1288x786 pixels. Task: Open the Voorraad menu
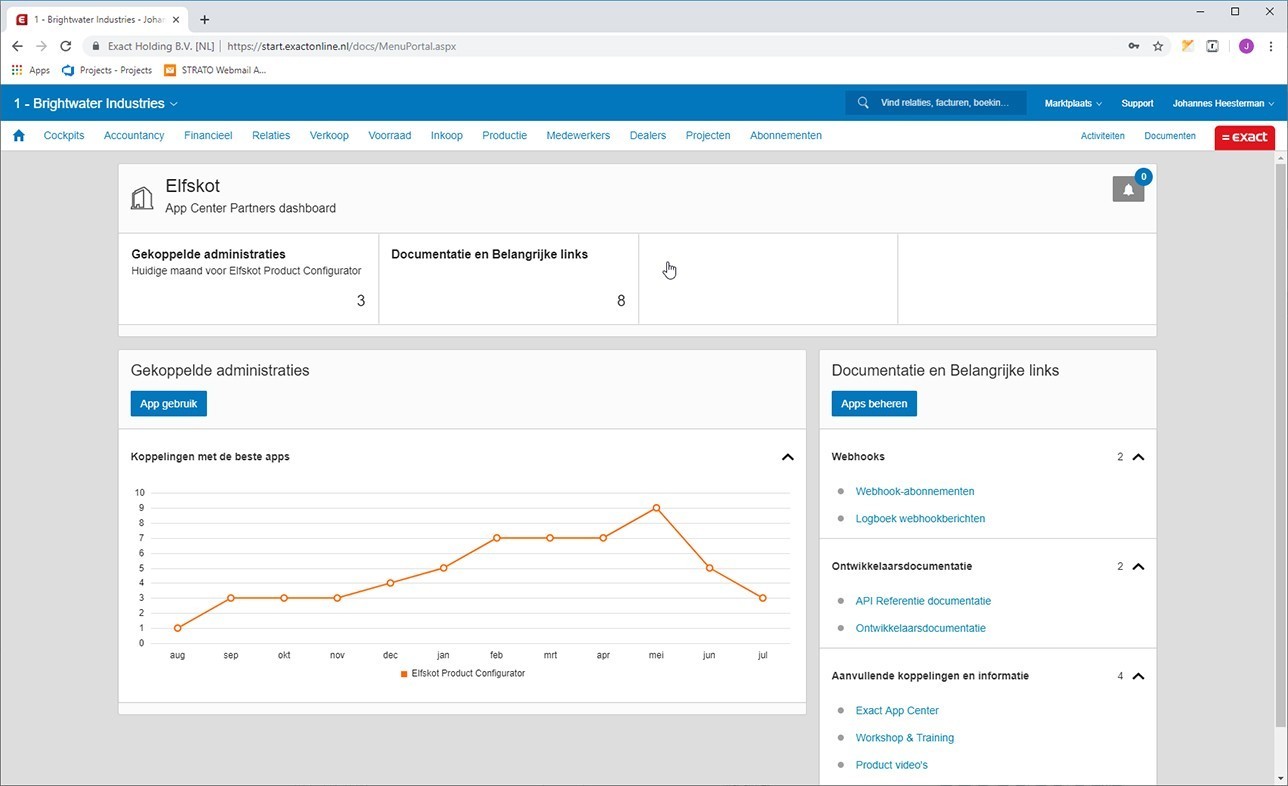(390, 135)
